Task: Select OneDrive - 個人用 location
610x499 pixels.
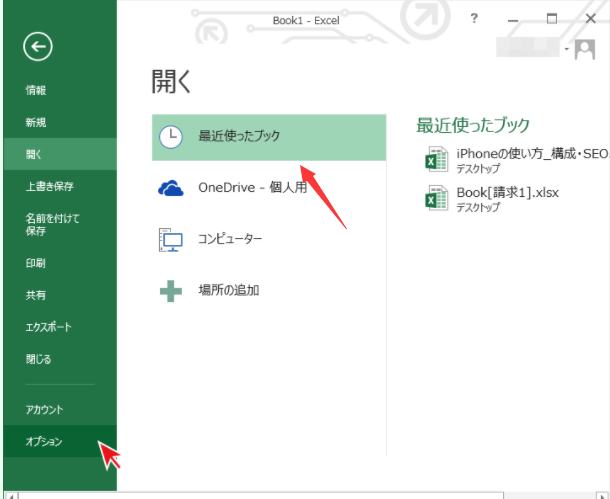Action: 269,188
